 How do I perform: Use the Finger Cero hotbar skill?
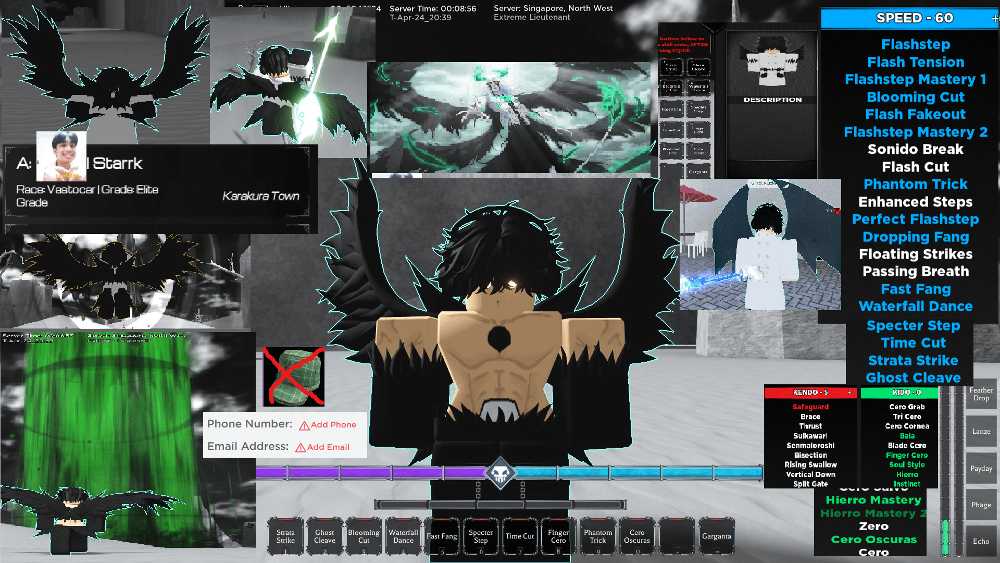[559, 536]
